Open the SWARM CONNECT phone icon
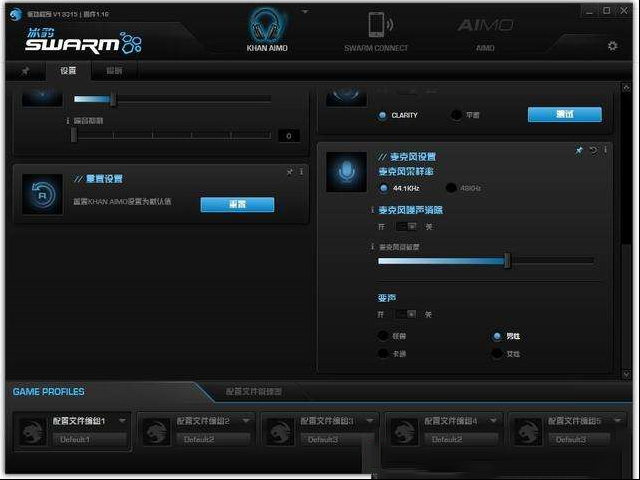Viewport: 640px width, 480px height. (380, 24)
